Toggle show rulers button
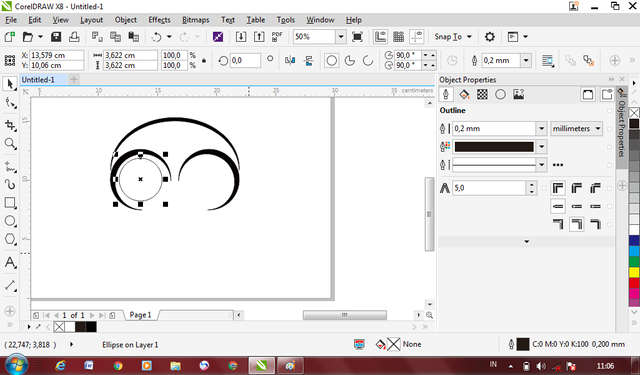 point(380,37)
